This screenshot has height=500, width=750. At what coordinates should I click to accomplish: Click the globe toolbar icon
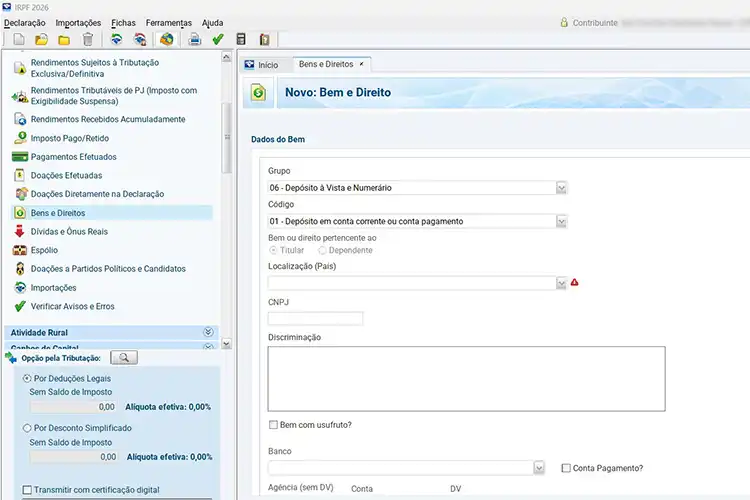tap(166, 39)
